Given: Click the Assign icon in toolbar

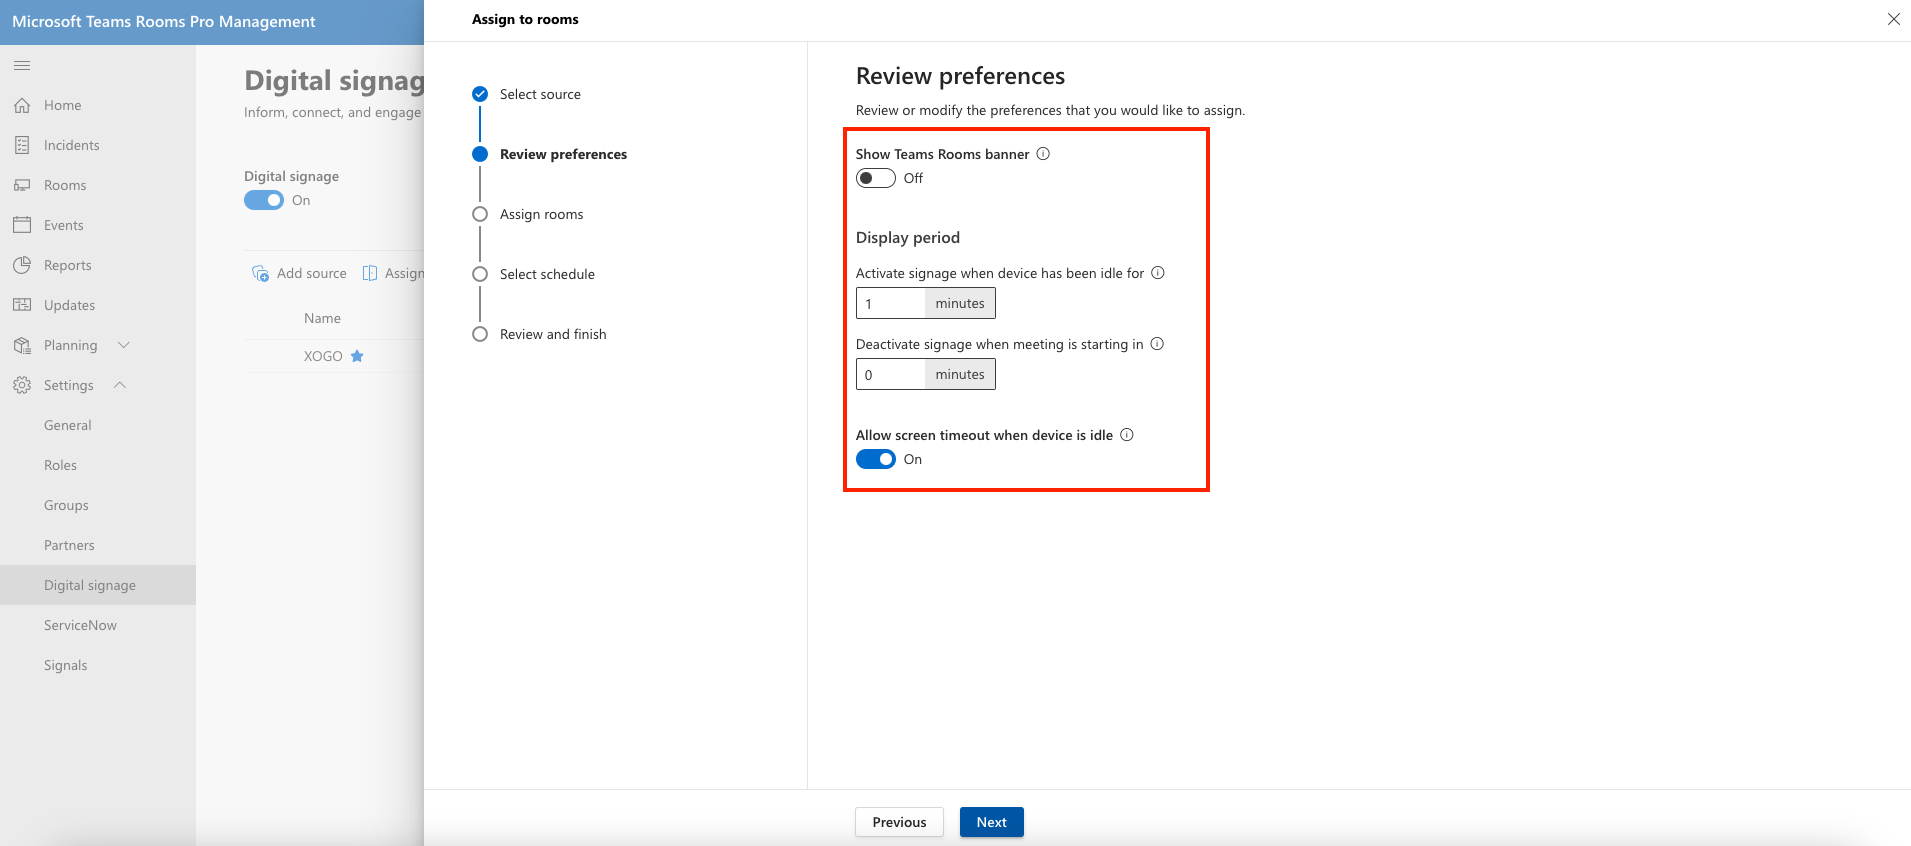Looking at the screenshot, I should pos(370,273).
